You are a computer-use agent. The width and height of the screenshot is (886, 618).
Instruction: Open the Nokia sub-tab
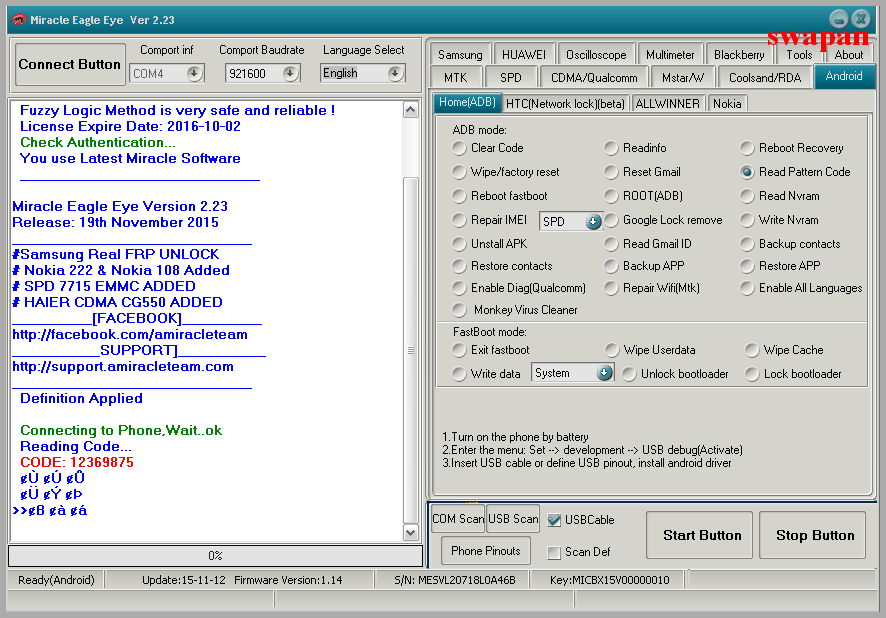(x=727, y=103)
